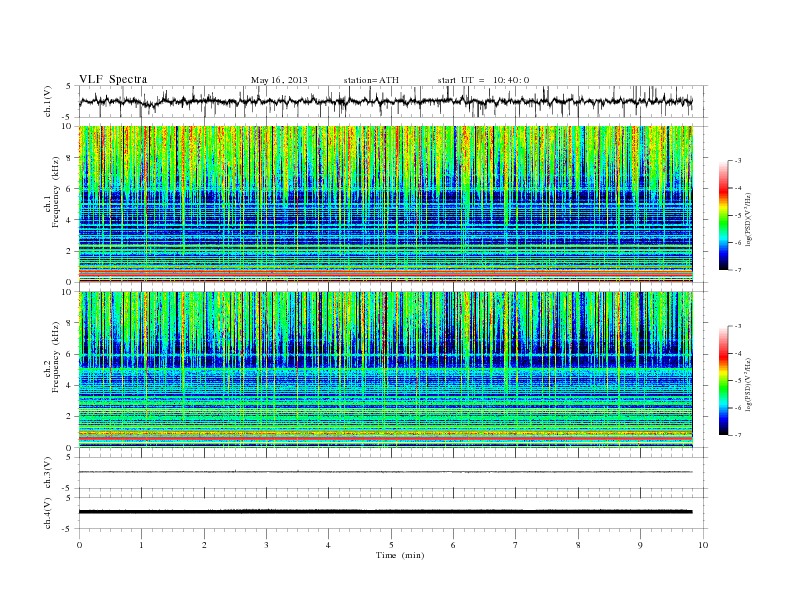Click the "station=ATH" header text
The image size is (792, 612).
point(371,80)
